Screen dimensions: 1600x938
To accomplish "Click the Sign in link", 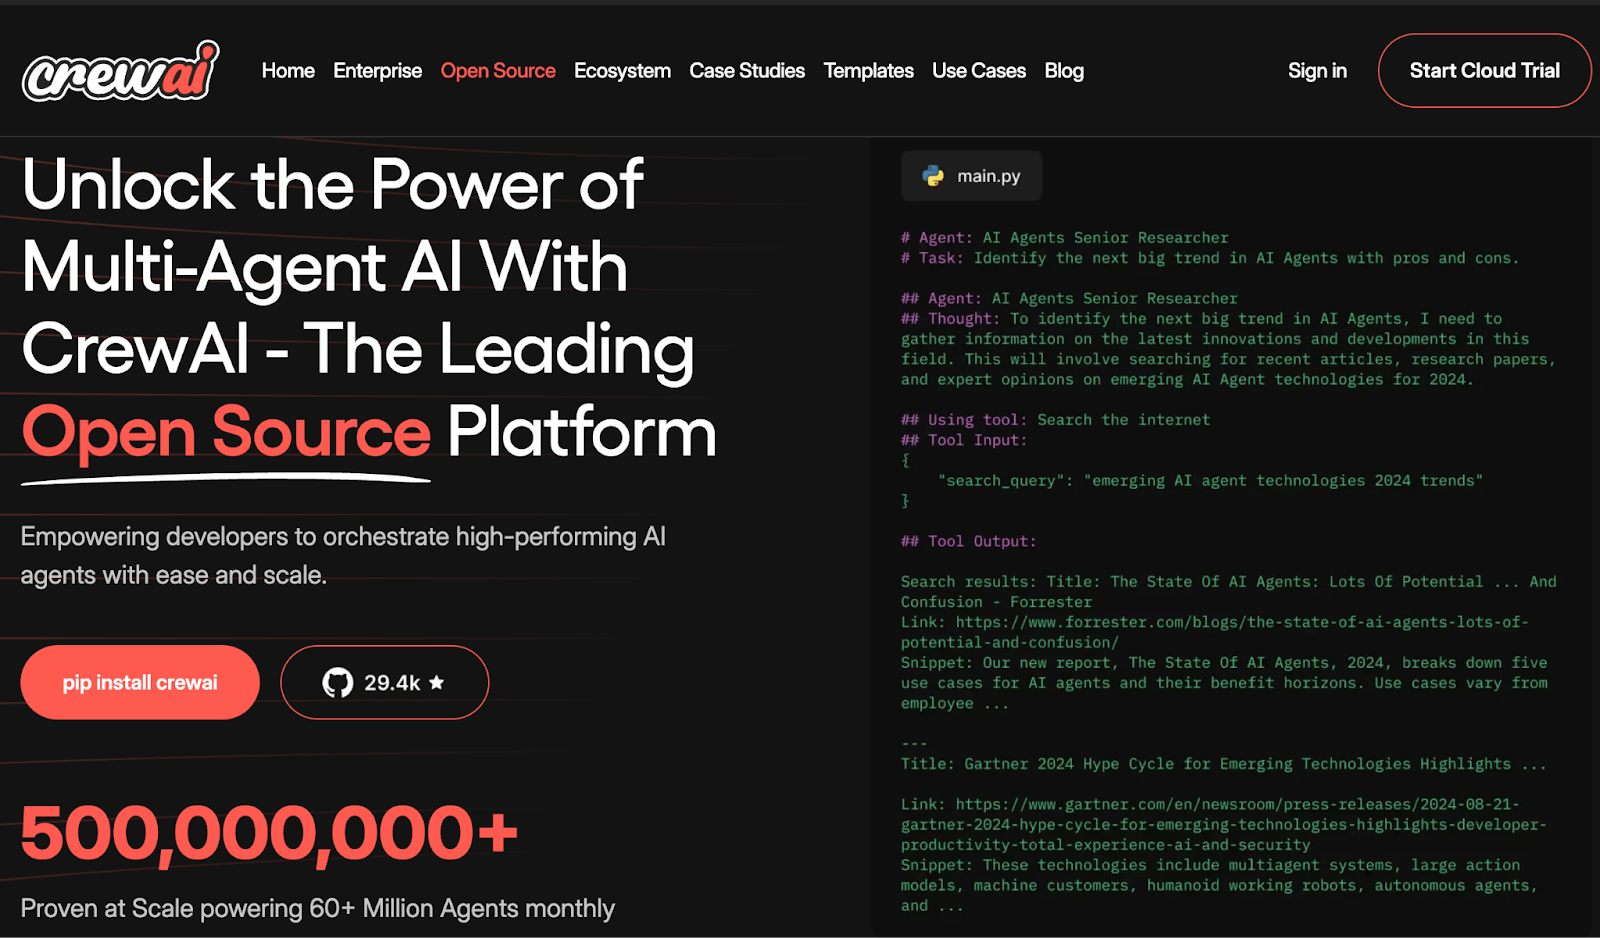I will (1317, 71).
